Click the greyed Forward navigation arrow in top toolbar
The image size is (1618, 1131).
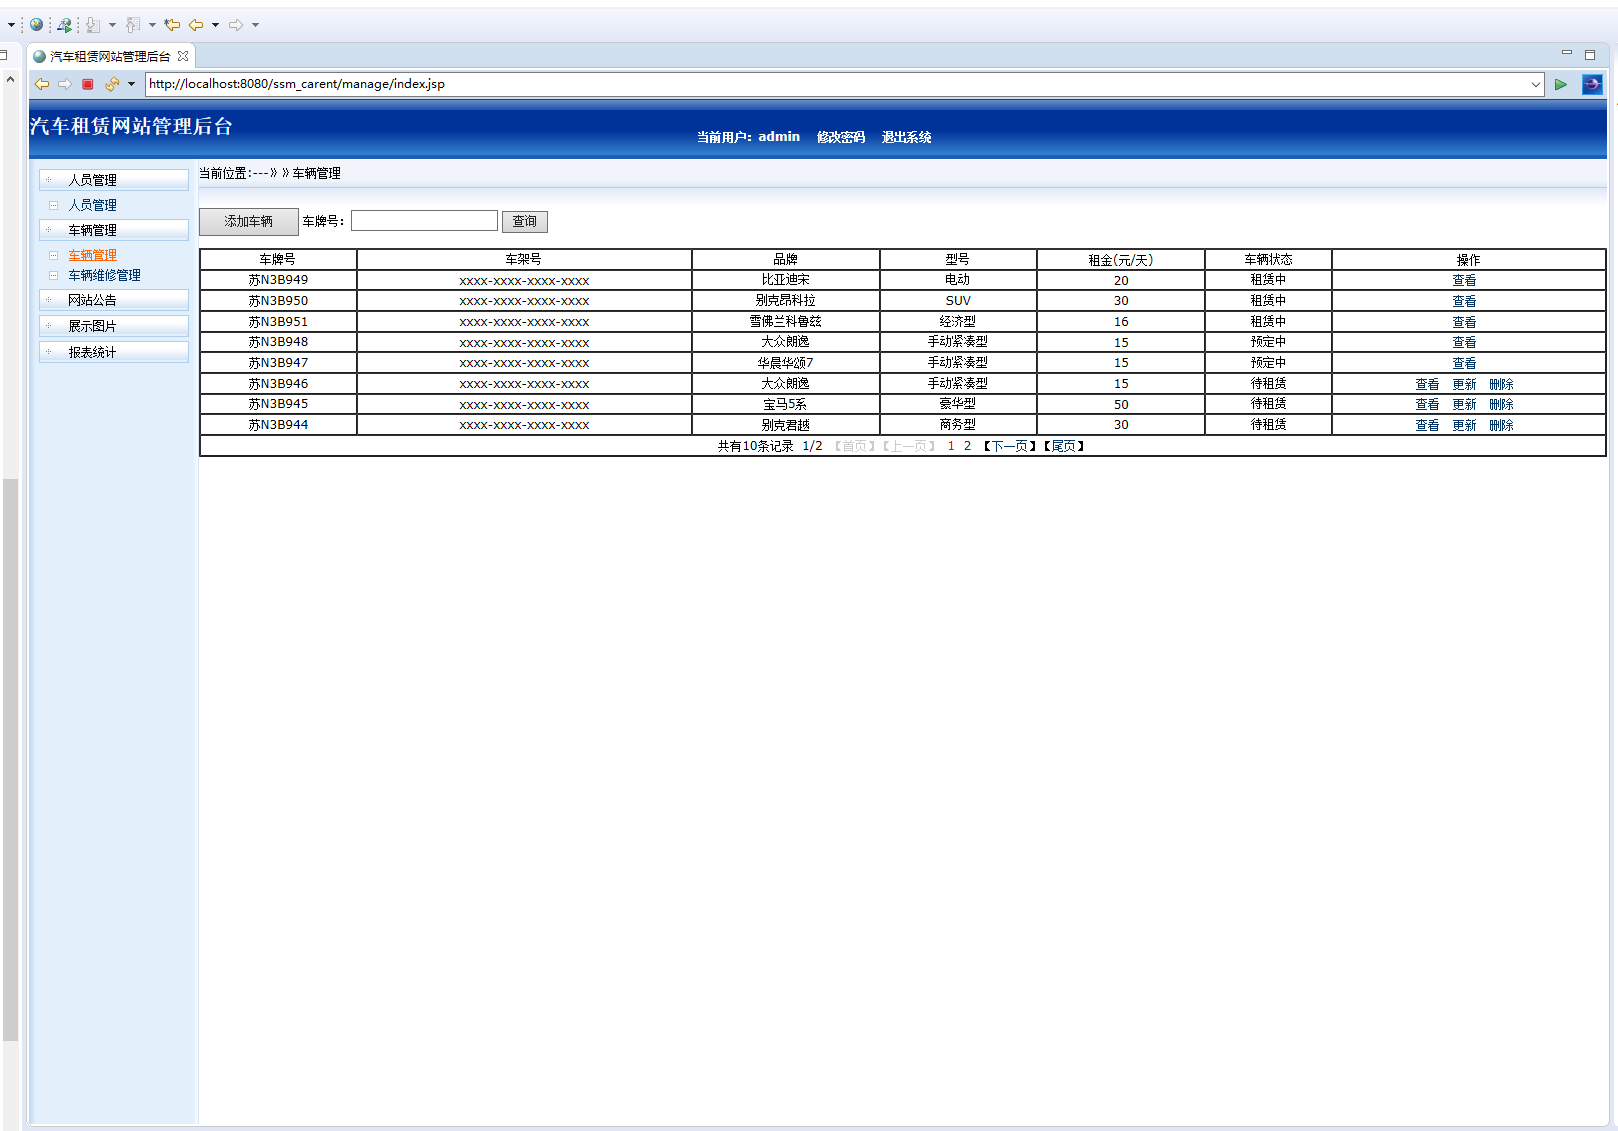coord(236,25)
